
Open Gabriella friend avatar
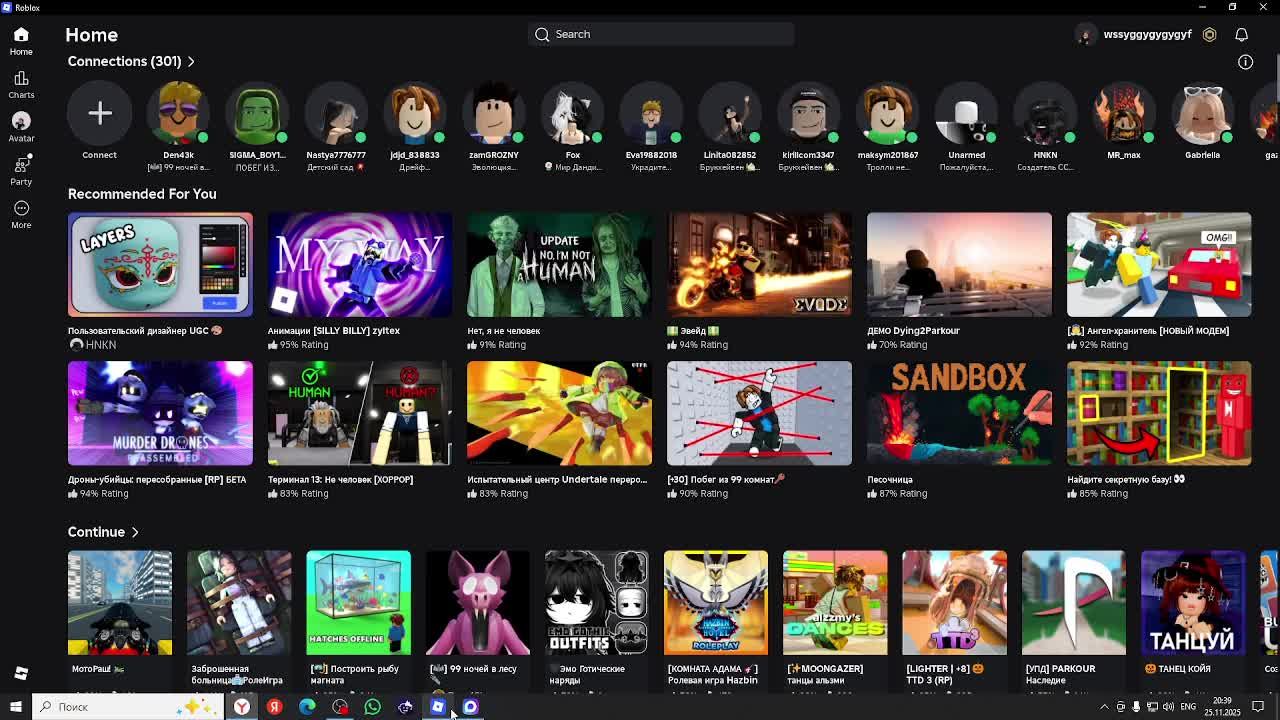[1202, 113]
